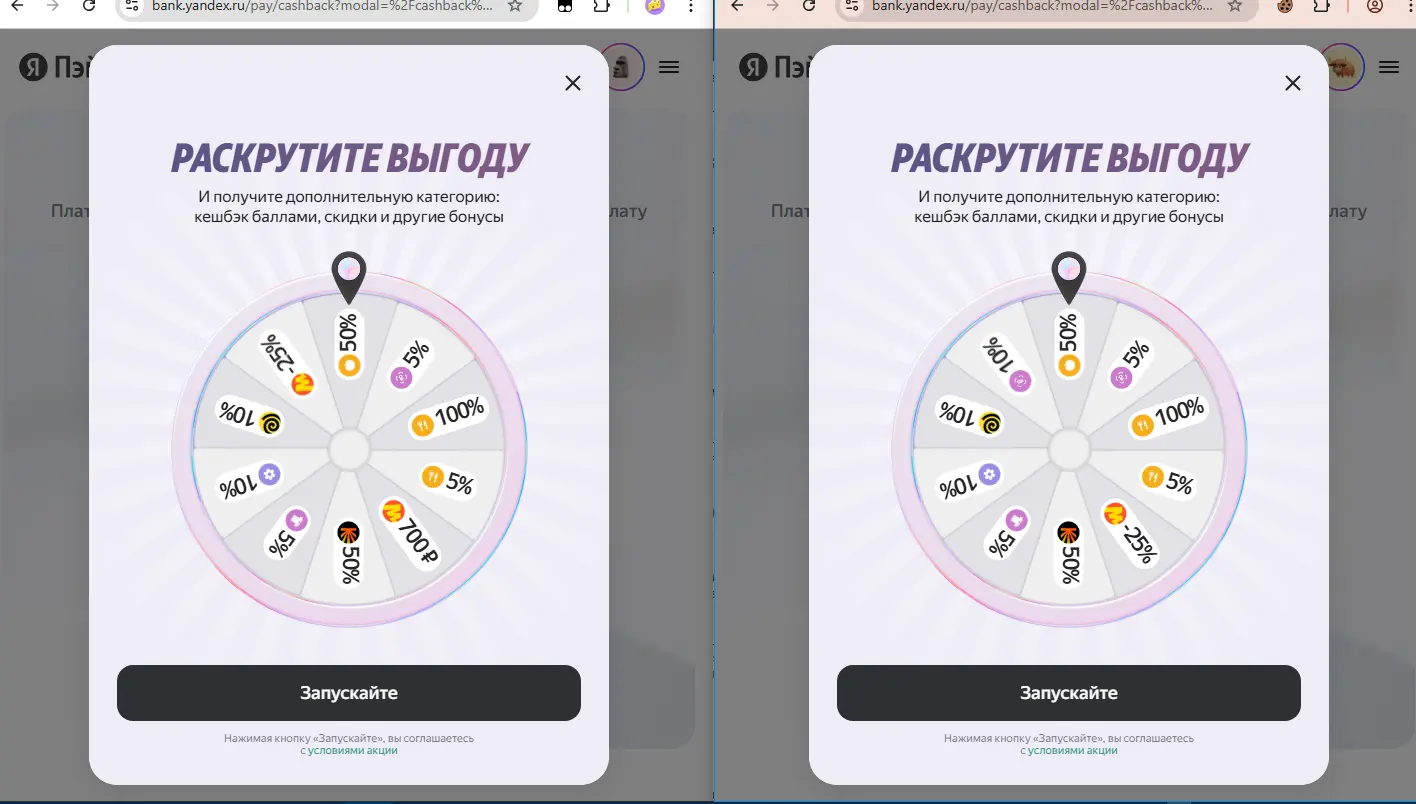
Task: Open условиями акции link in left window
Action: coord(353,751)
